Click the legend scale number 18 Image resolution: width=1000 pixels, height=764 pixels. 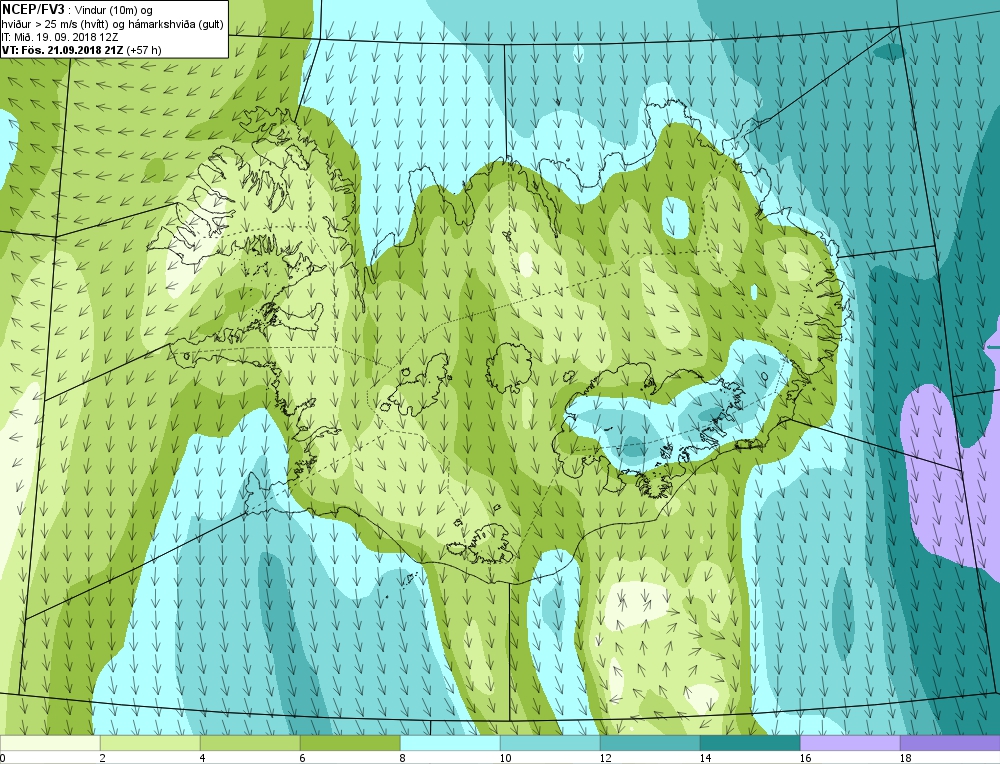pos(906,758)
